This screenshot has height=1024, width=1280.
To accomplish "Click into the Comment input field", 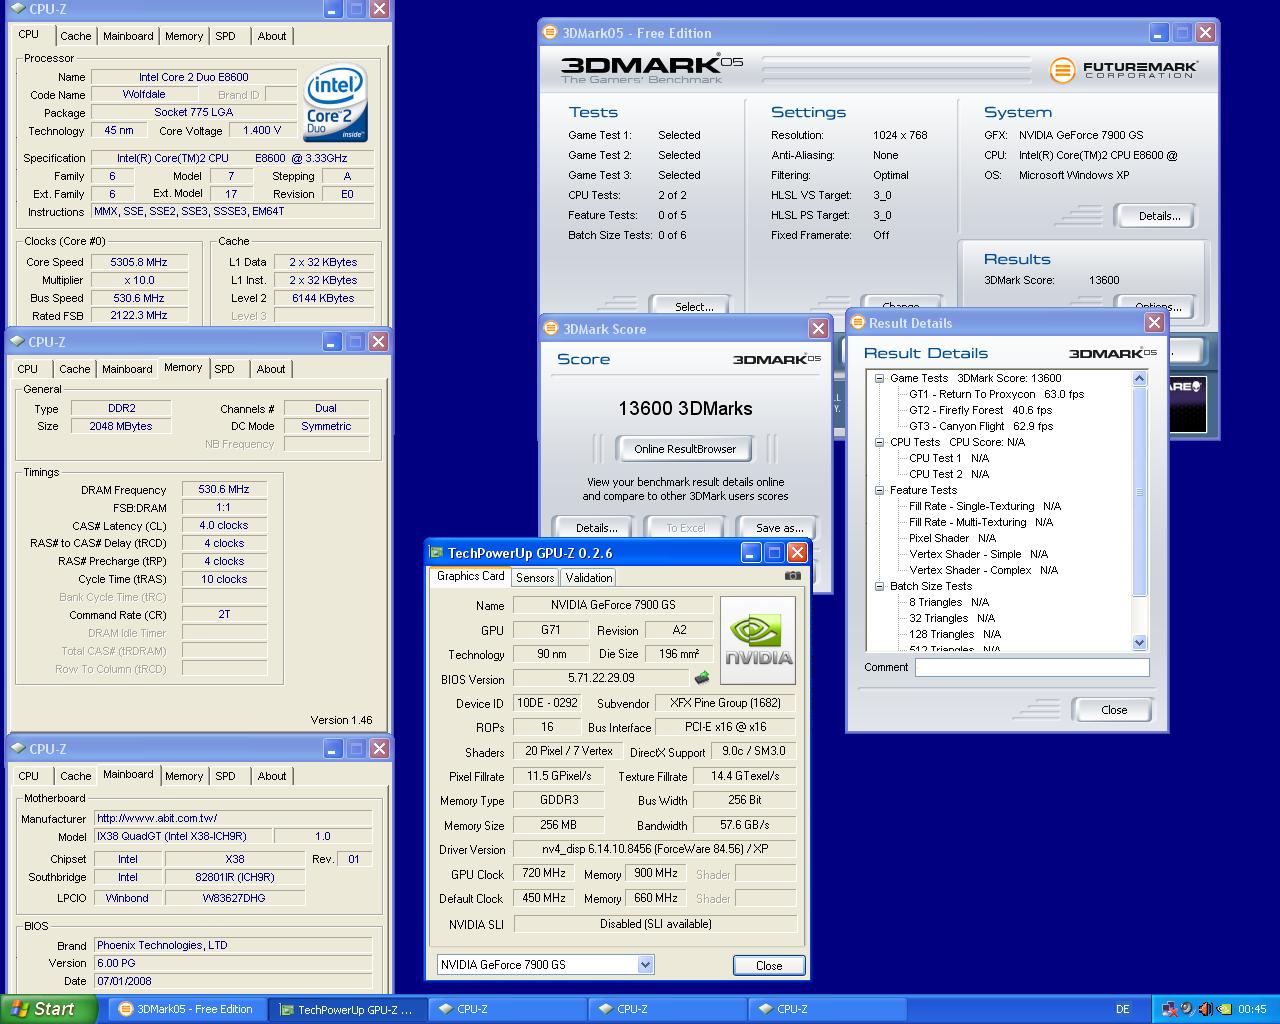I will [1032, 667].
